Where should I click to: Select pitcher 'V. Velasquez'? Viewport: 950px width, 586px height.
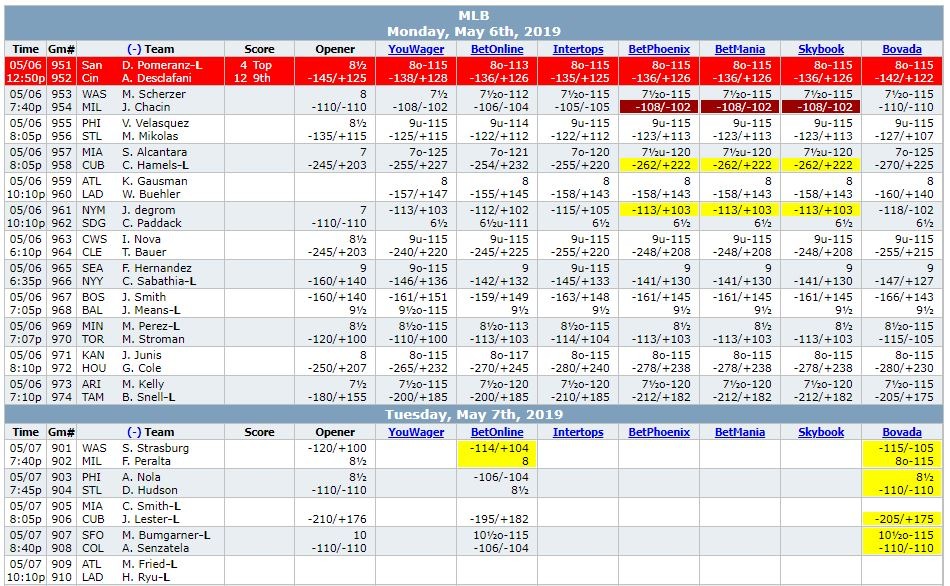[x=155, y=123]
